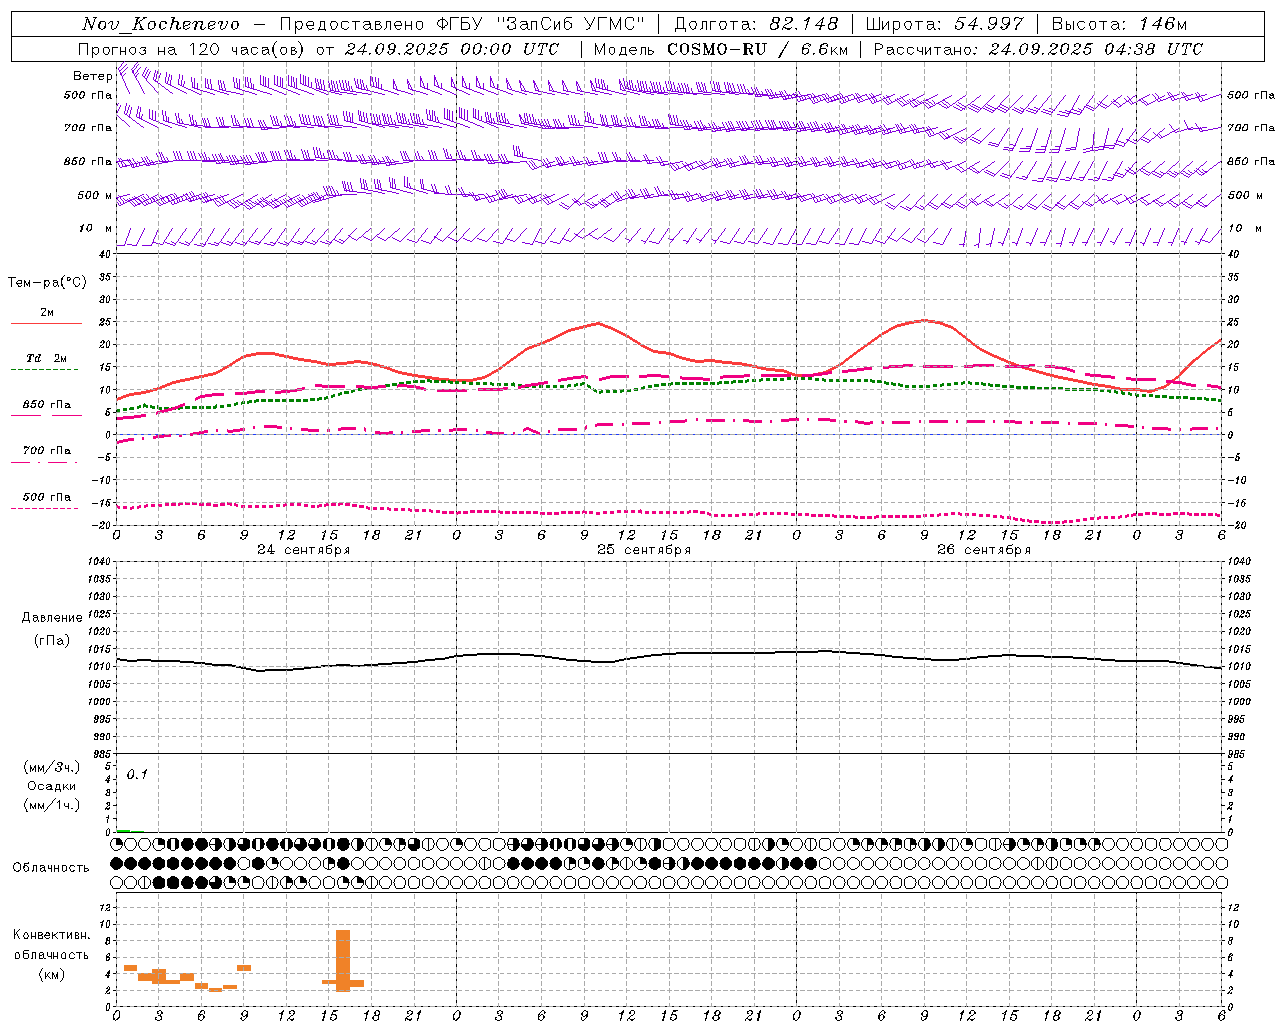Click the 500 м wind level label at left
The height and width of the screenshot is (1024, 1280).
click(x=95, y=195)
